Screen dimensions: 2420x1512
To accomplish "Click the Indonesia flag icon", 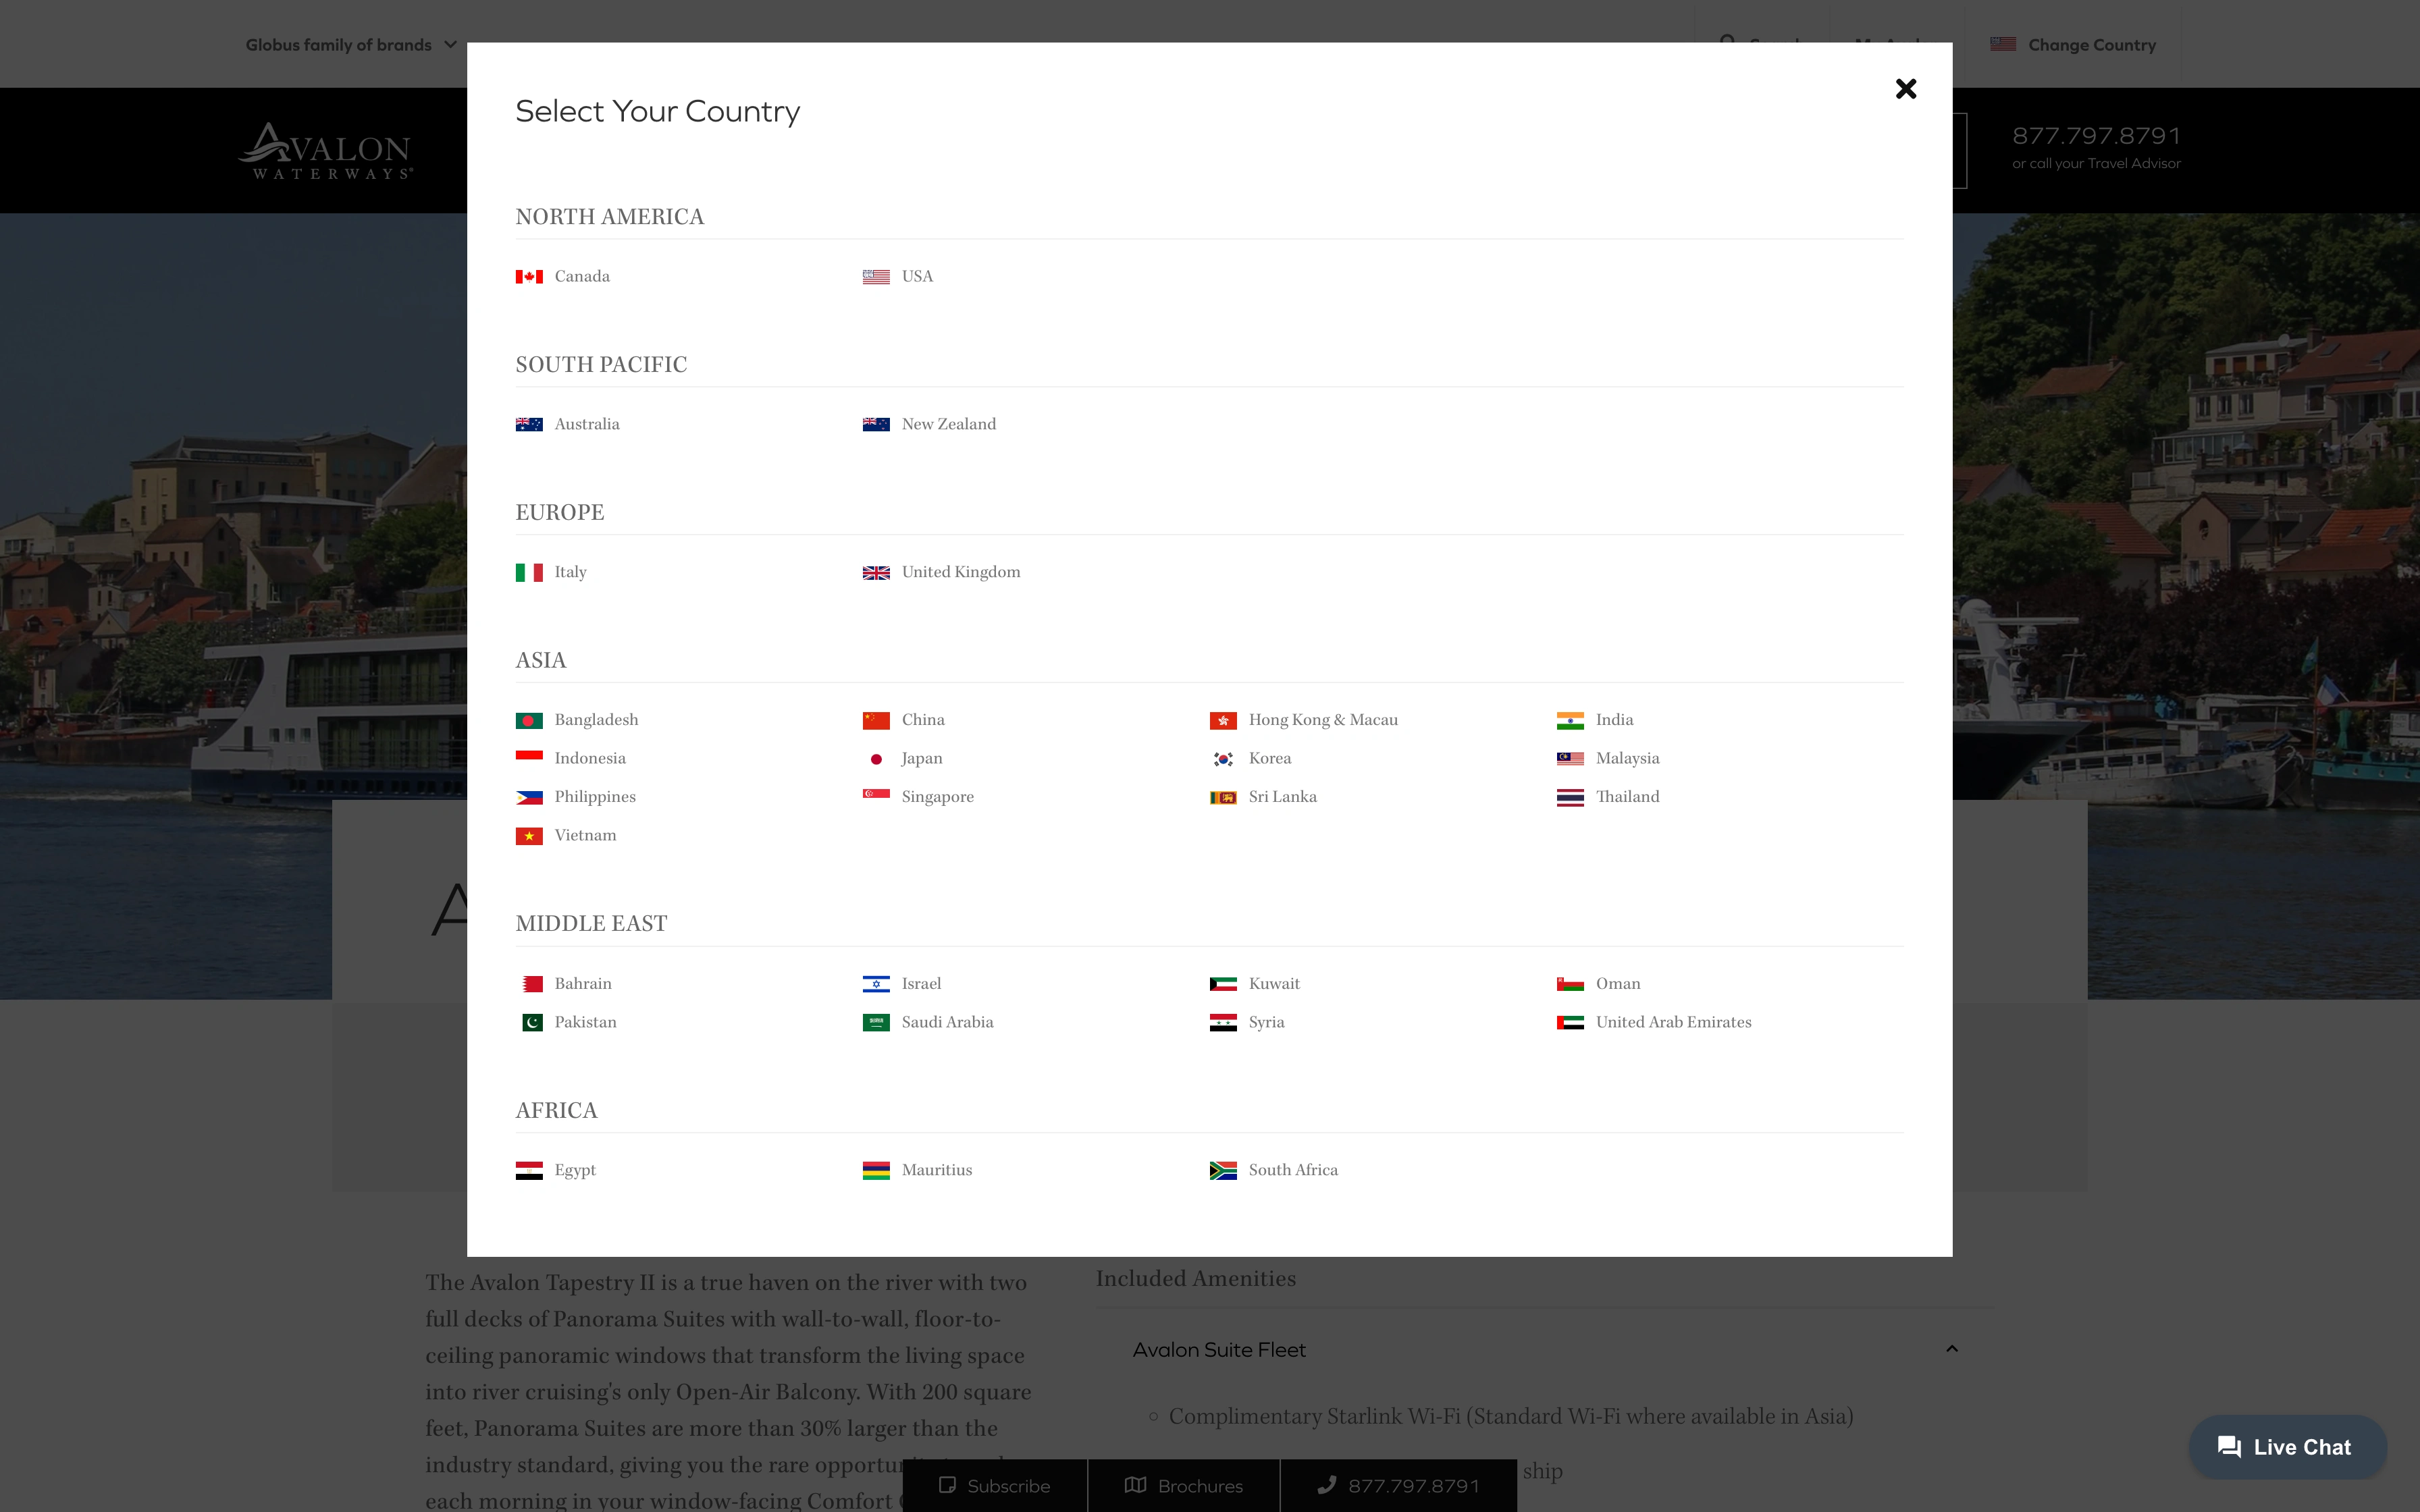I will (529, 759).
